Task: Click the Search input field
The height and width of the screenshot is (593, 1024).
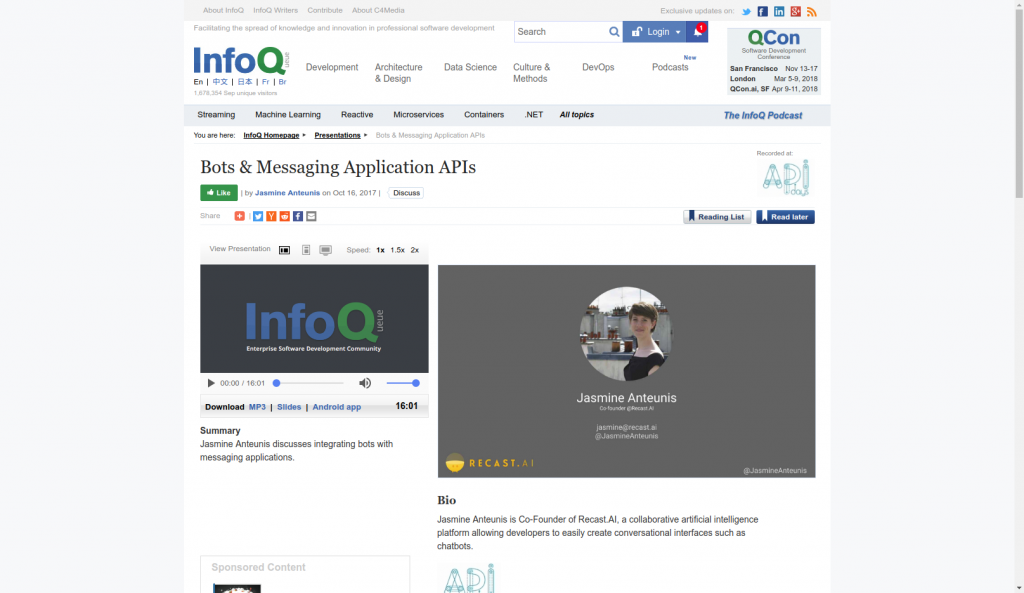Action: pyautogui.click(x=562, y=31)
